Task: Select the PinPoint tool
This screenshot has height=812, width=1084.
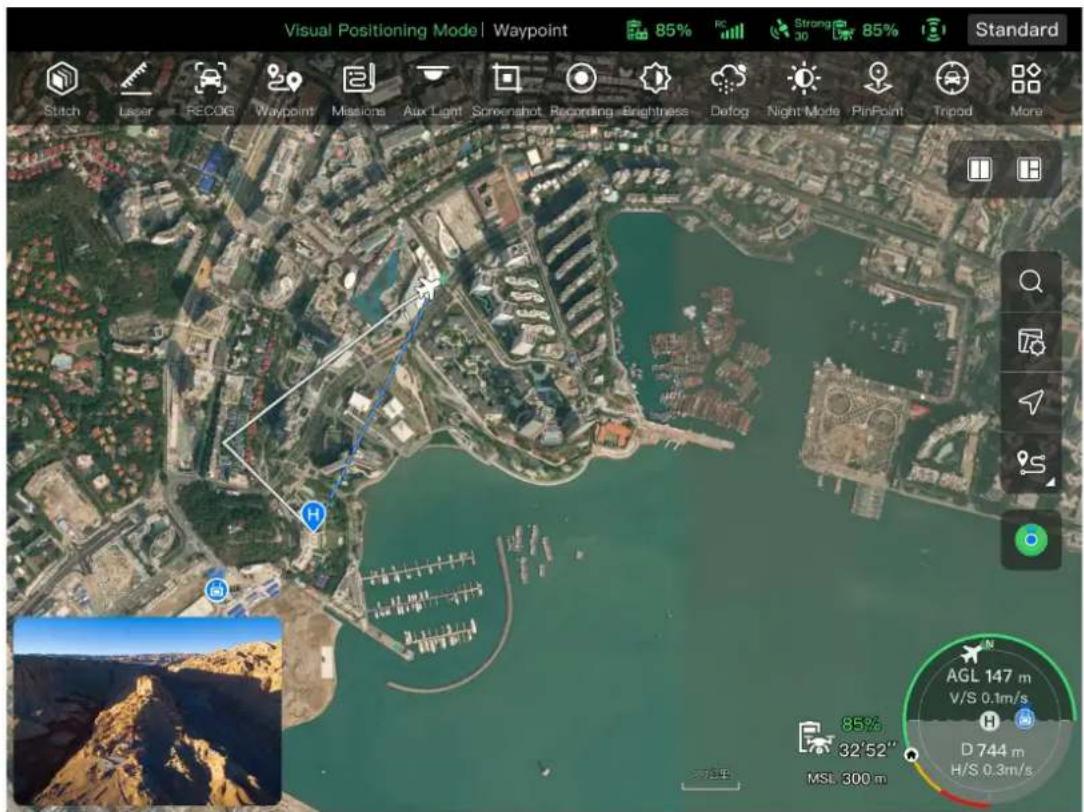Action: (877, 89)
